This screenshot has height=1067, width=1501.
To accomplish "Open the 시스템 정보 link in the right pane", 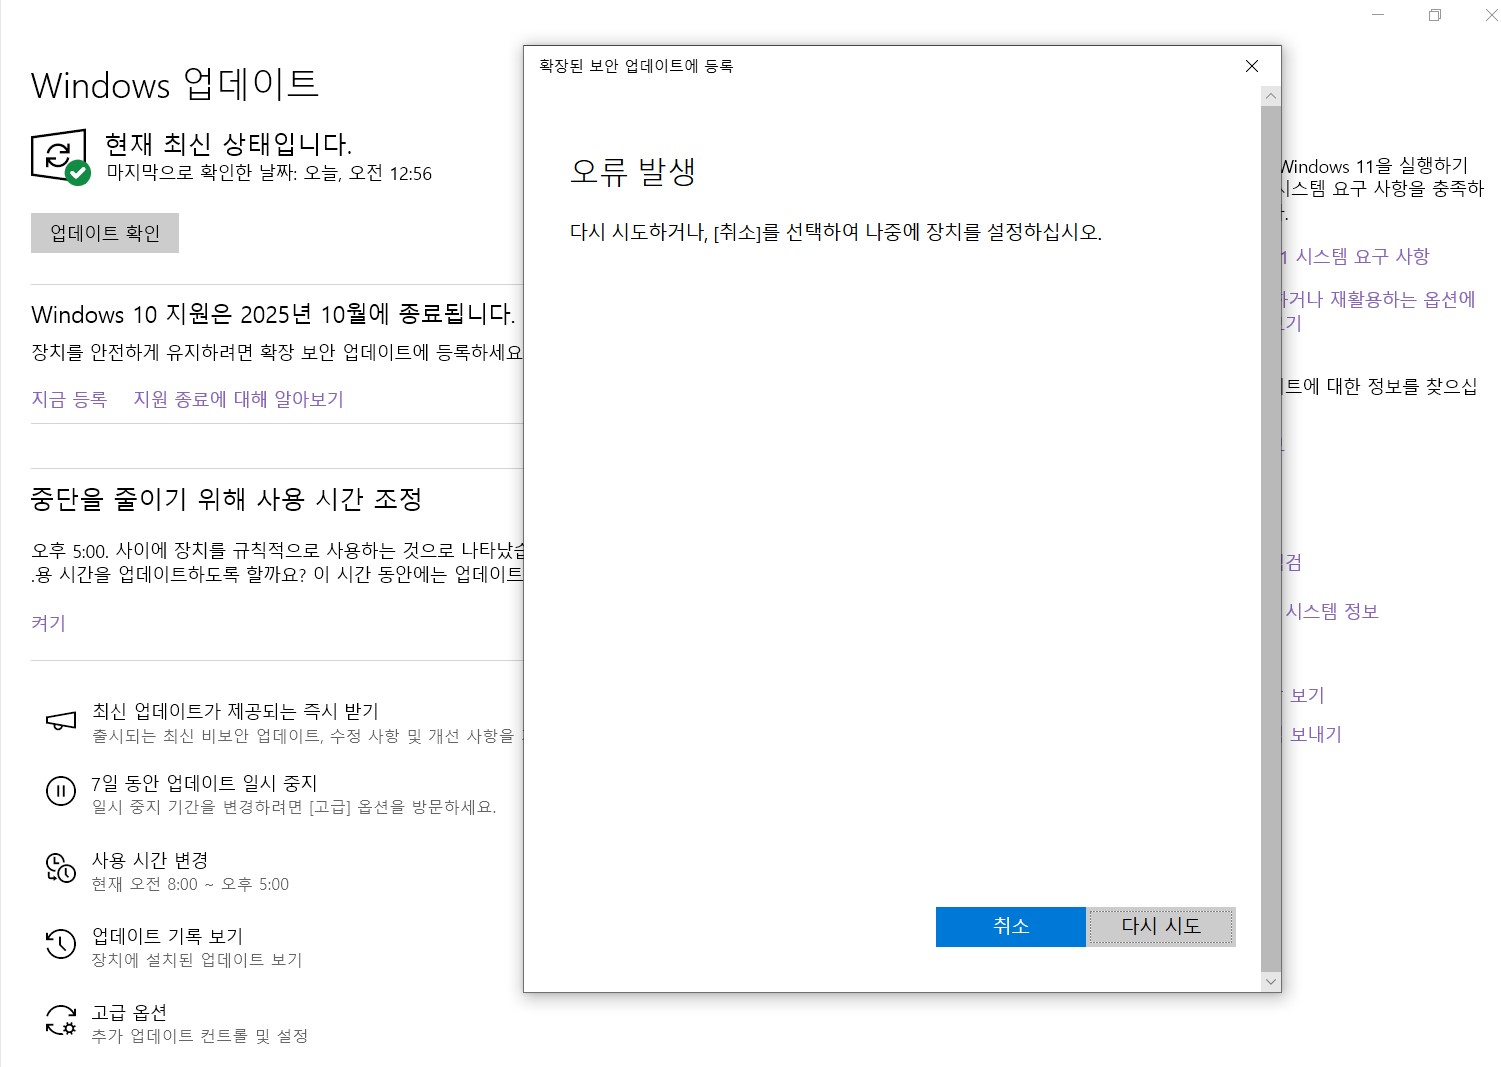I will pyautogui.click(x=1331, y=611).
